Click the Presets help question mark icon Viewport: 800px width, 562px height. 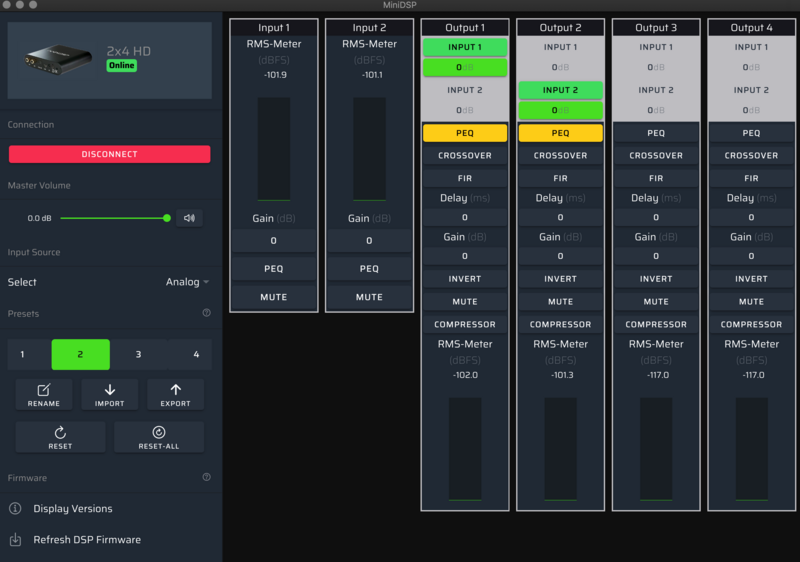pyautogui.click(x=206, y=313)
